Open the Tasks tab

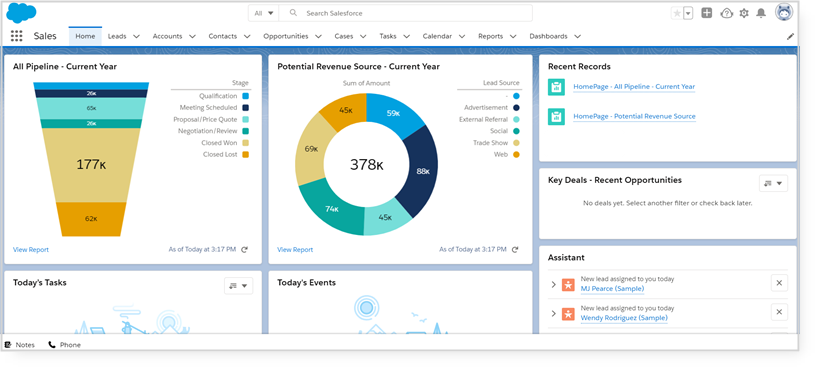coord(388,36)
